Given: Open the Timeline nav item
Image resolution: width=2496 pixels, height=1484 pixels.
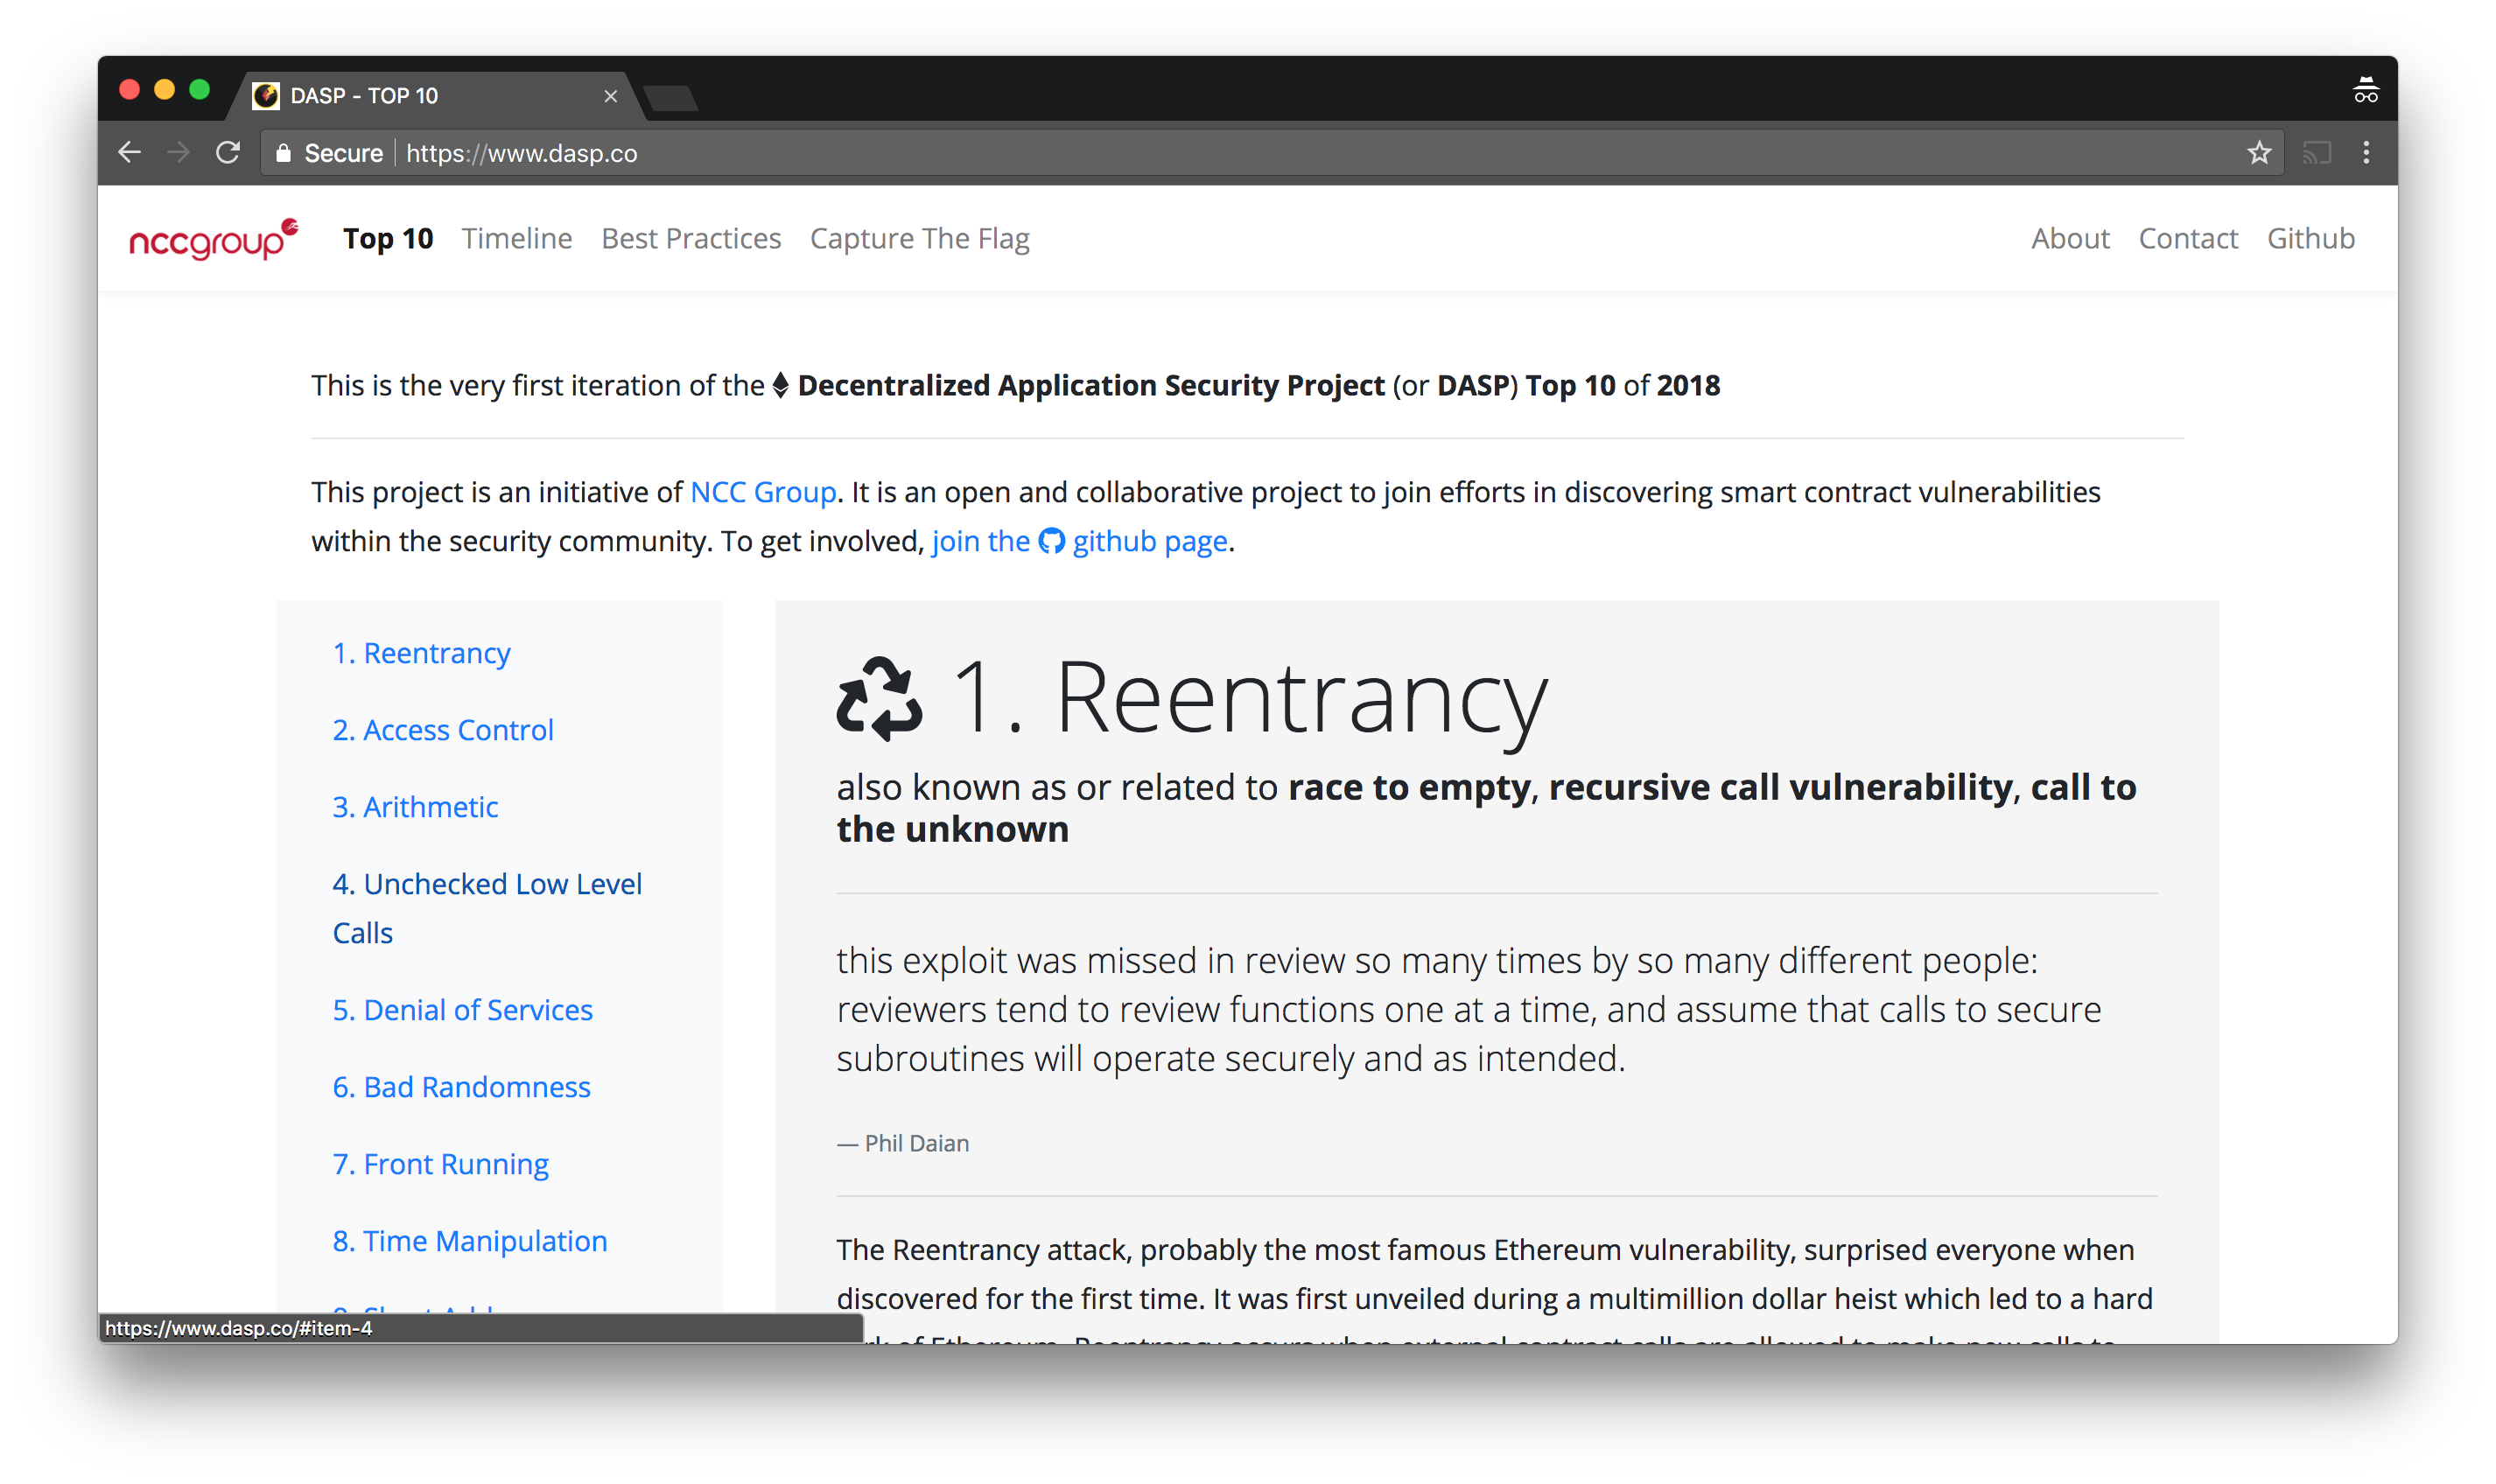Looking at the screenshot, I should point(516,239).
